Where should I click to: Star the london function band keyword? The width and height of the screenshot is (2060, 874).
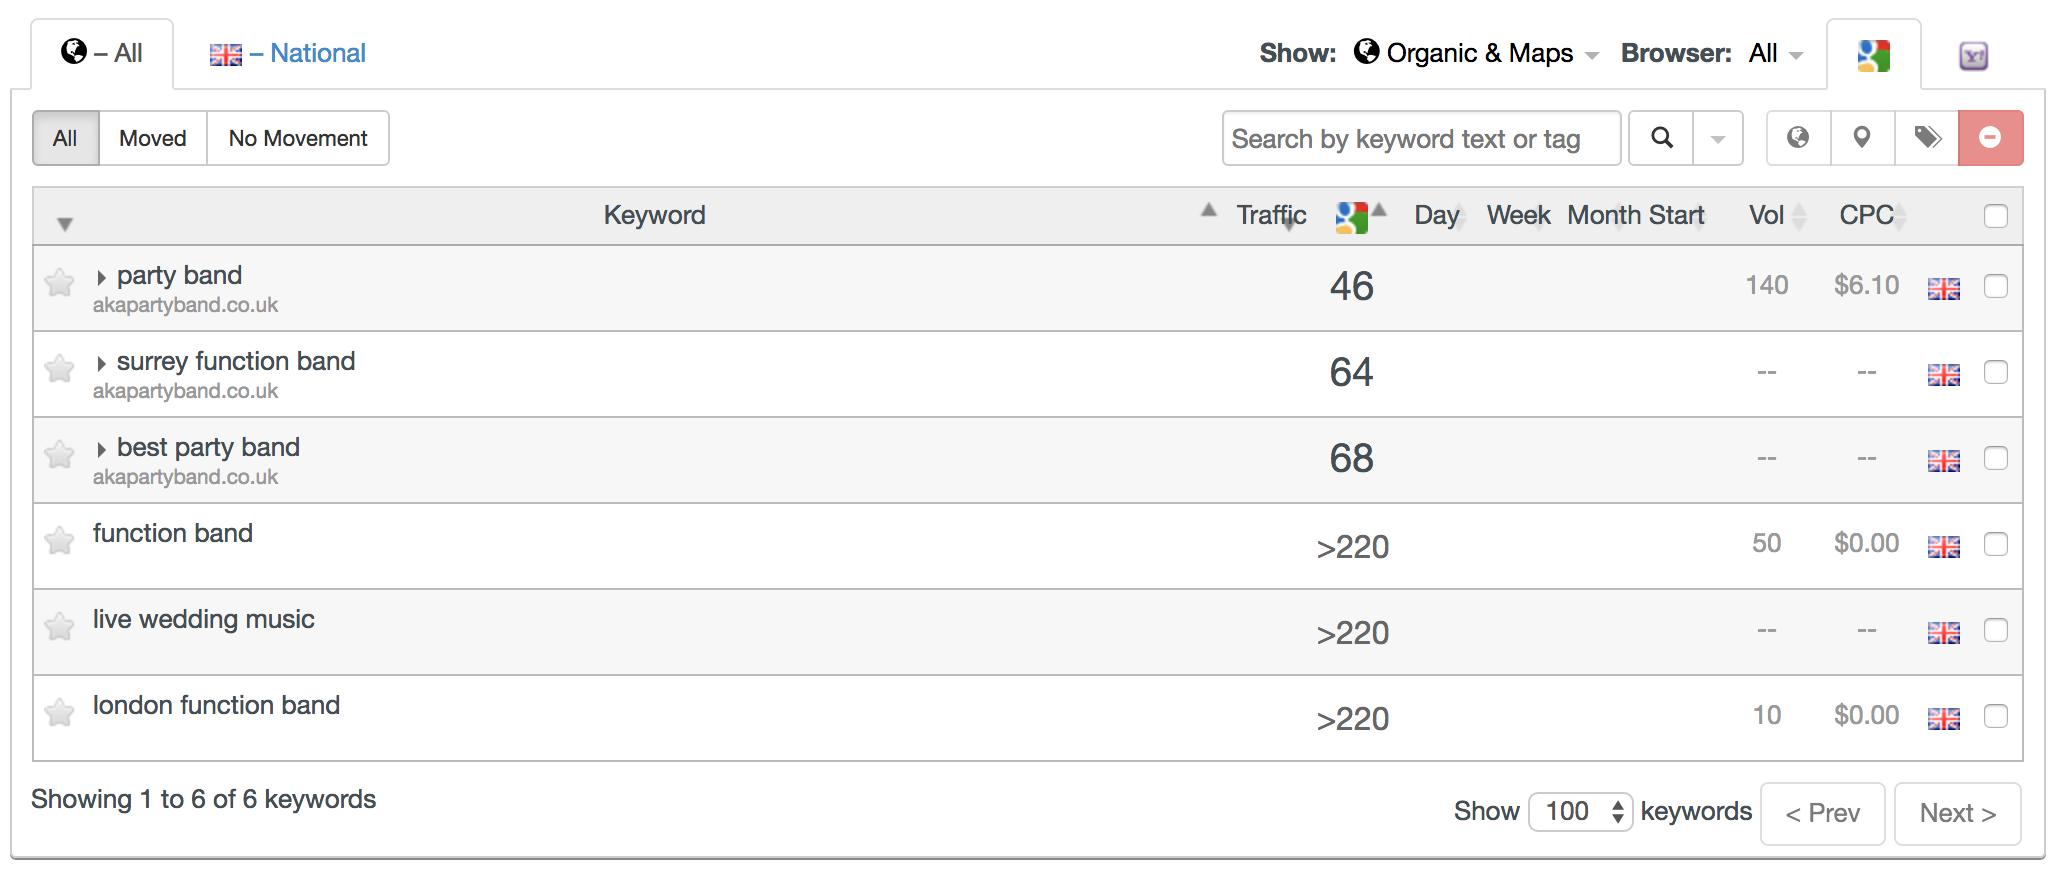coord(60,713)
